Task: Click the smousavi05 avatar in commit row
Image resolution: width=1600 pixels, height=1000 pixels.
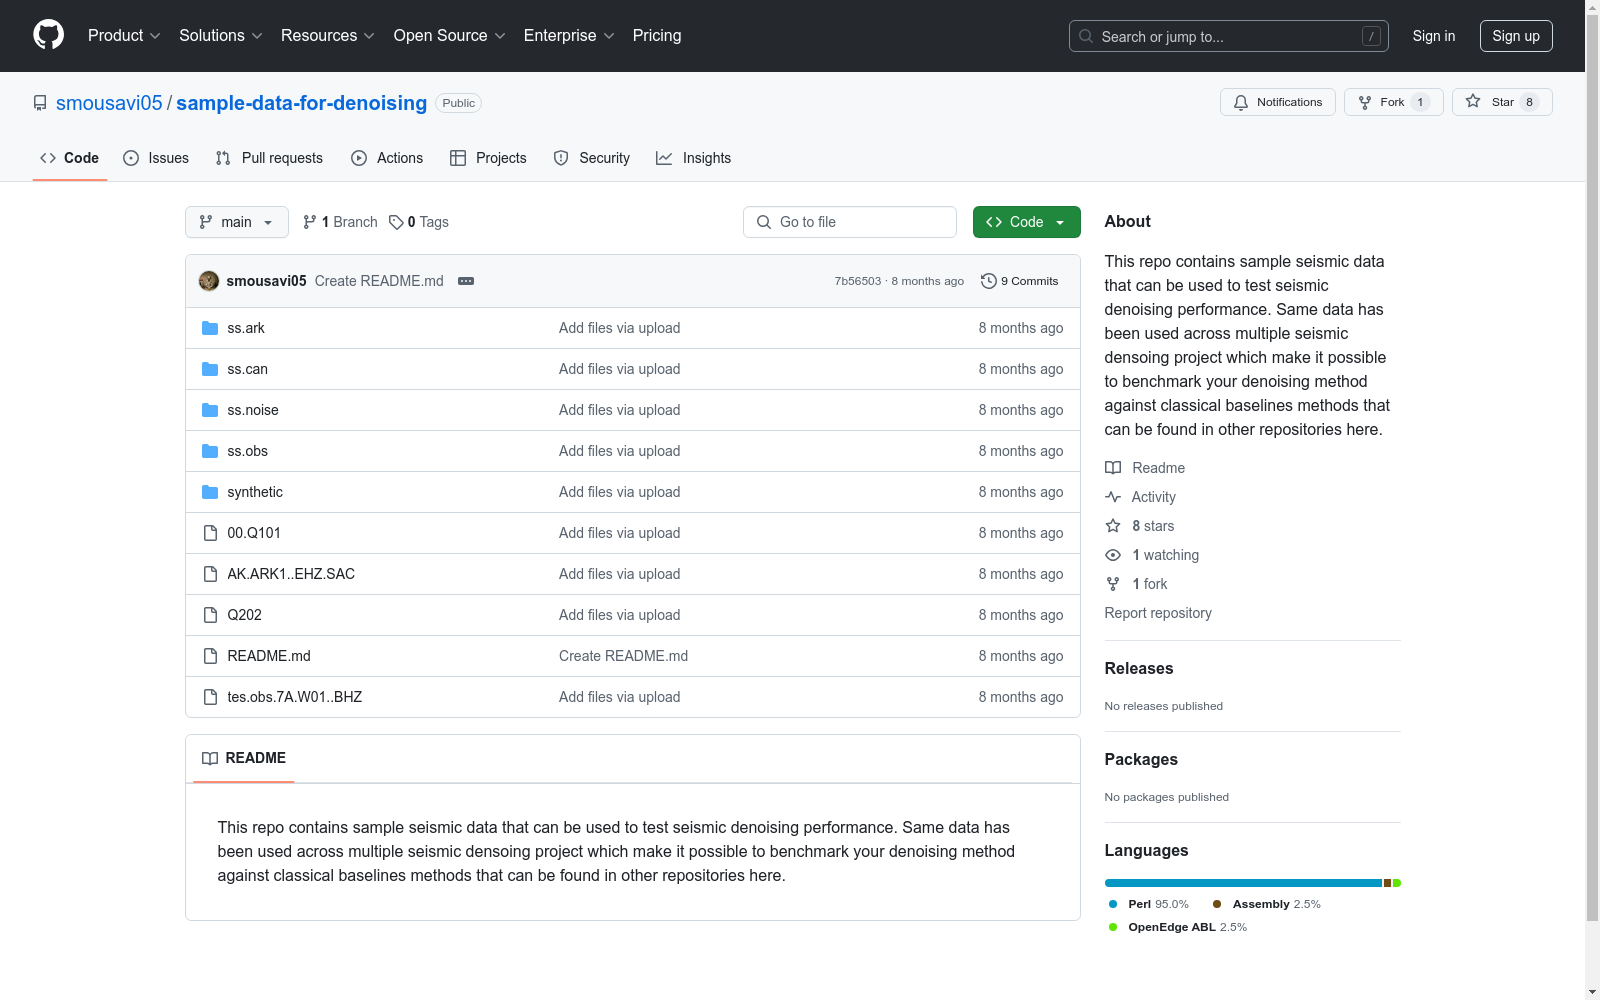Action: pos(209,281)
